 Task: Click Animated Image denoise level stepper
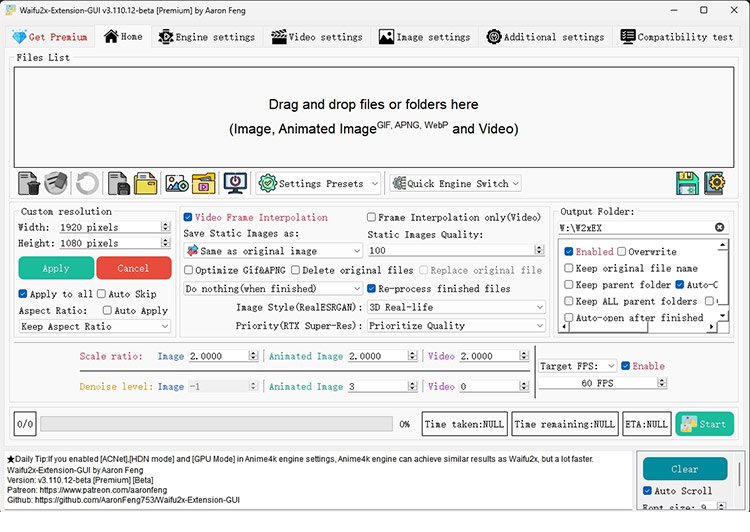pos(412,386)
